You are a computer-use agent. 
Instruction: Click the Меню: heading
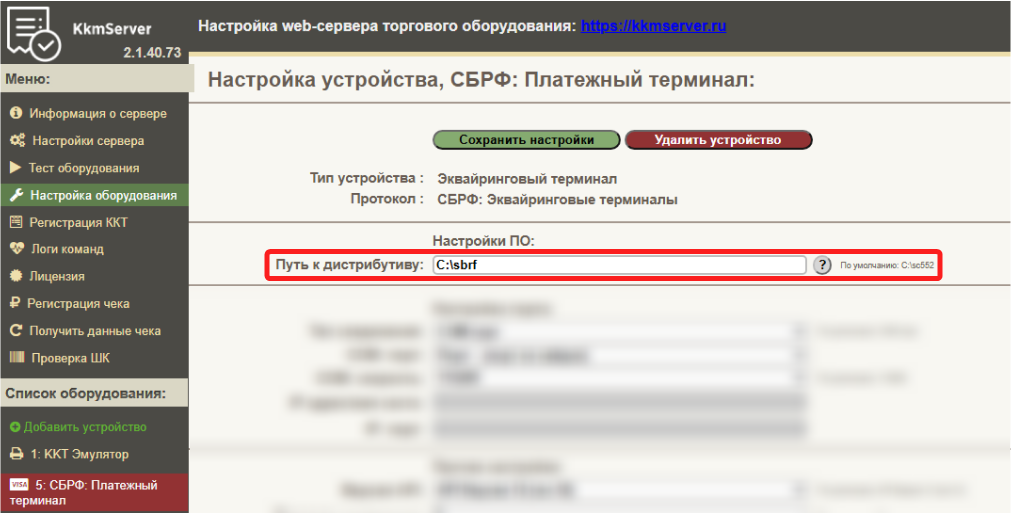28,79
